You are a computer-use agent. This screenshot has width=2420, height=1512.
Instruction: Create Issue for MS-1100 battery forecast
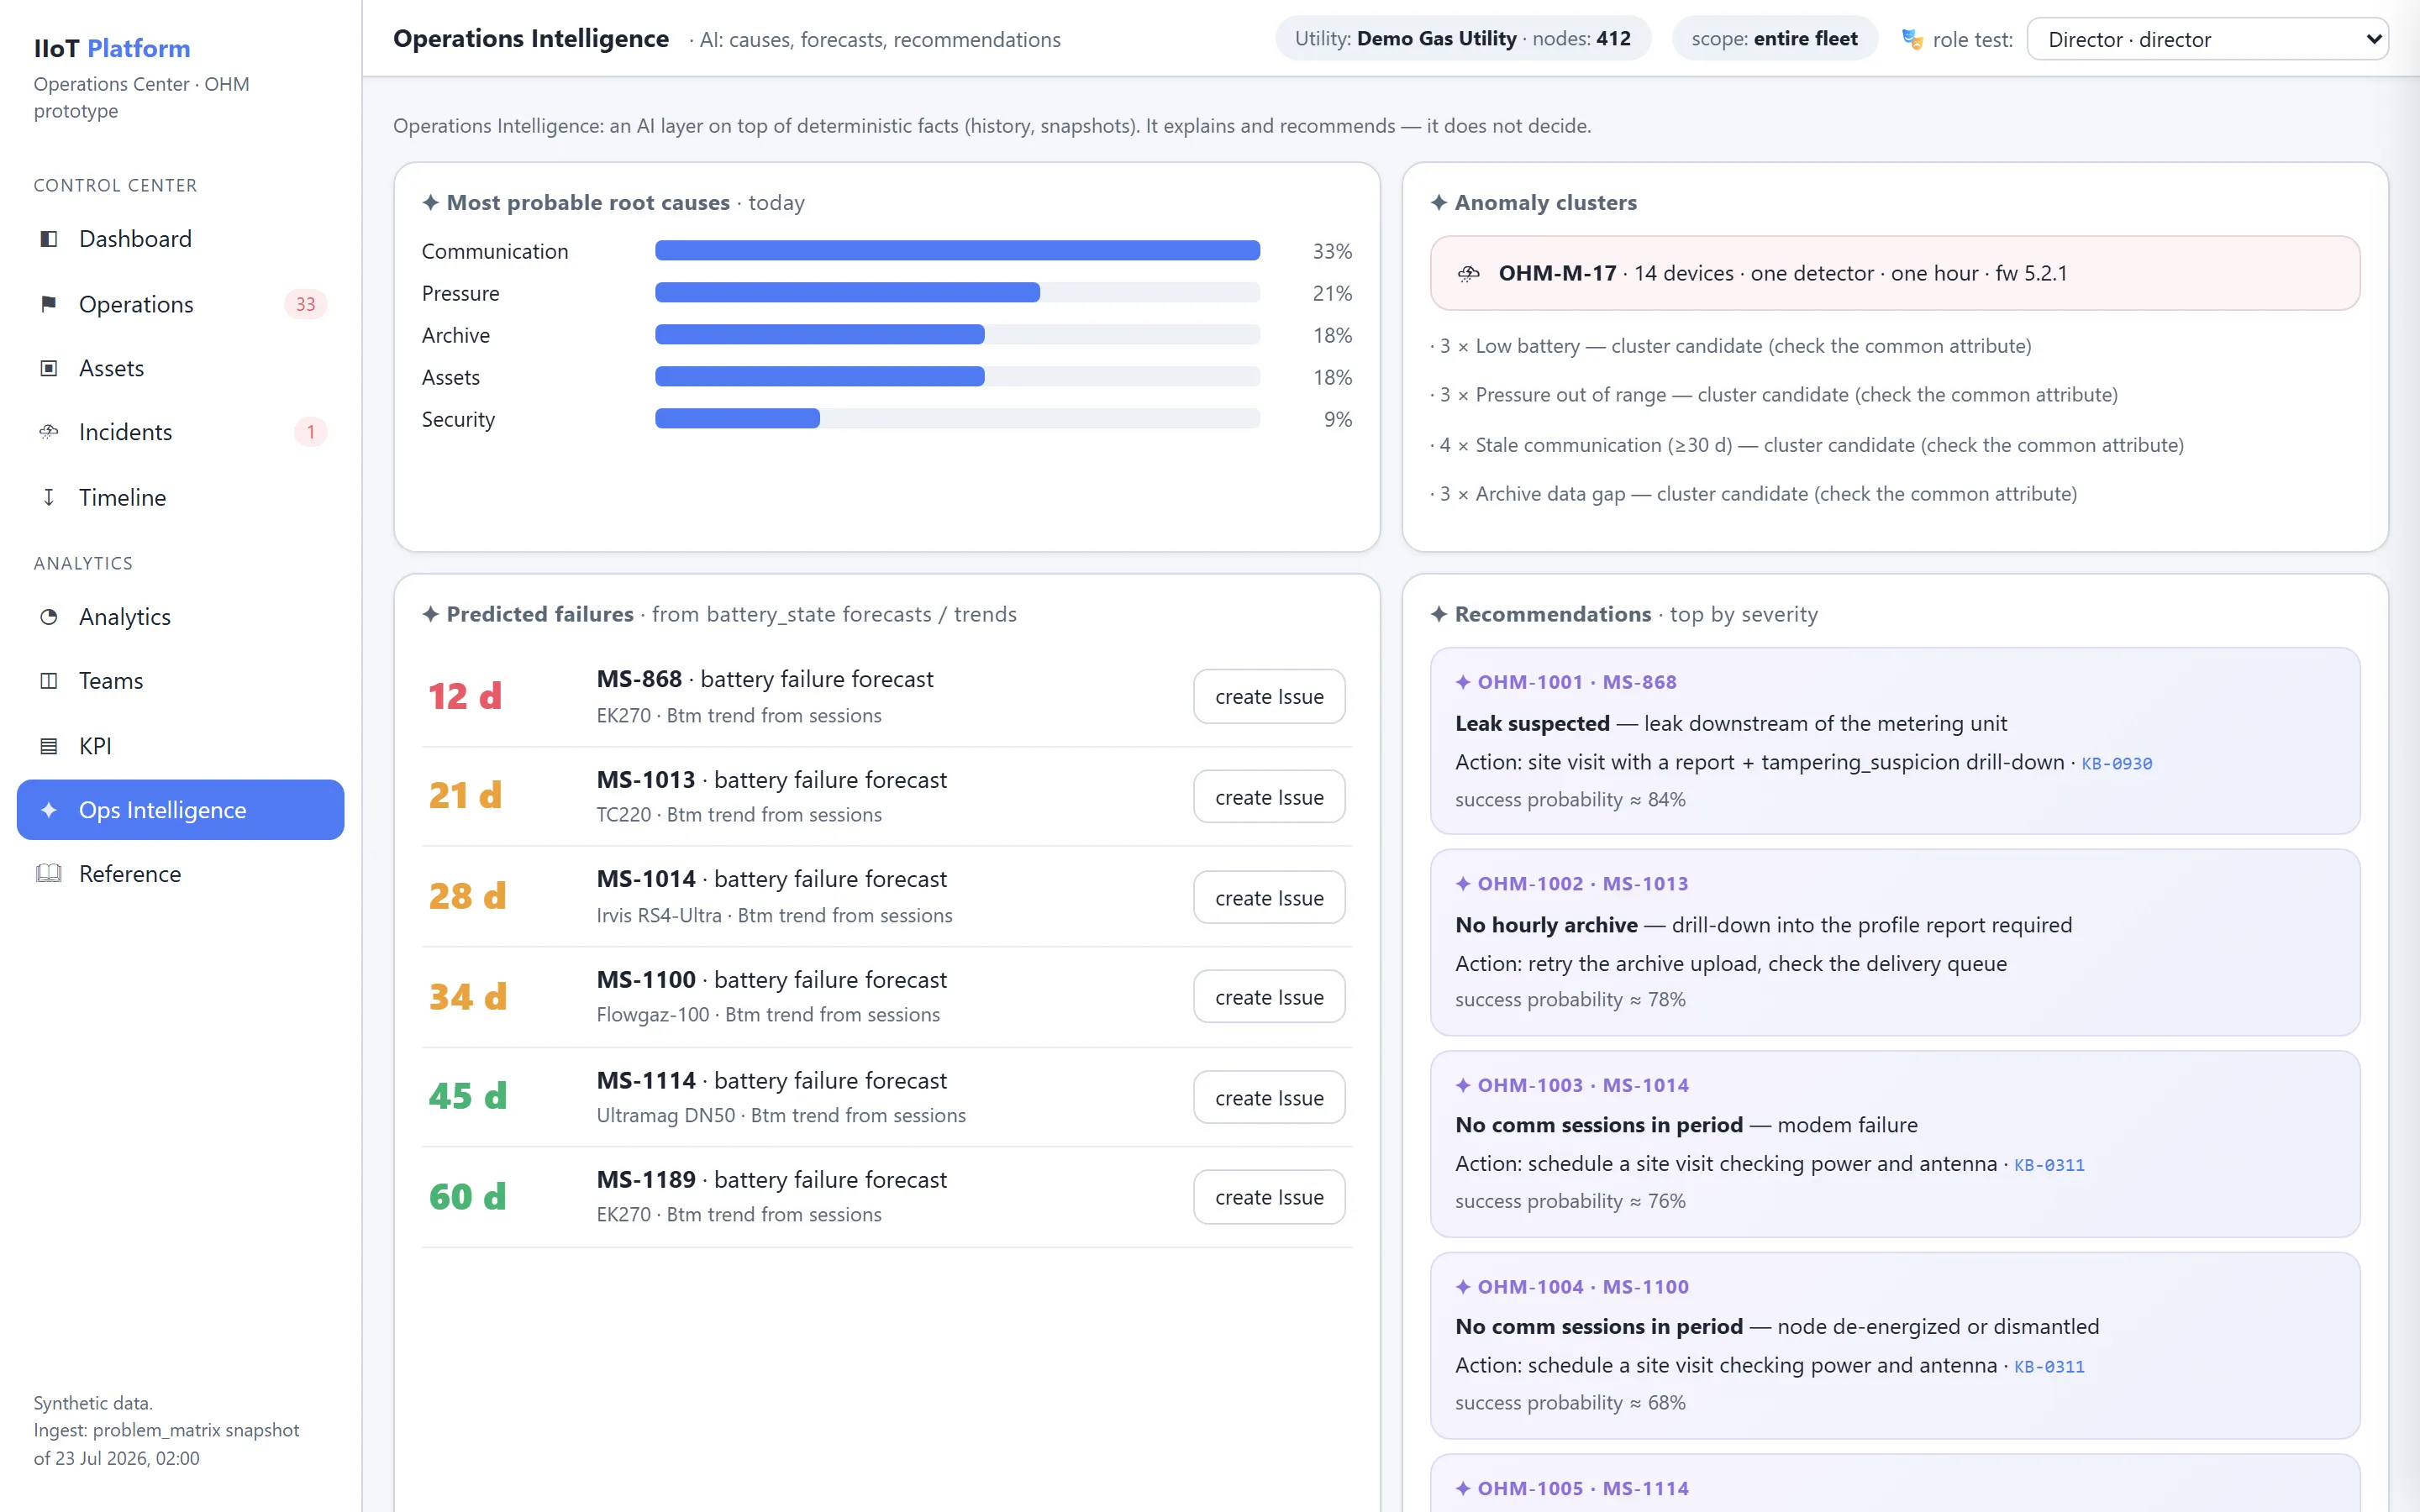pos(1269,997)
